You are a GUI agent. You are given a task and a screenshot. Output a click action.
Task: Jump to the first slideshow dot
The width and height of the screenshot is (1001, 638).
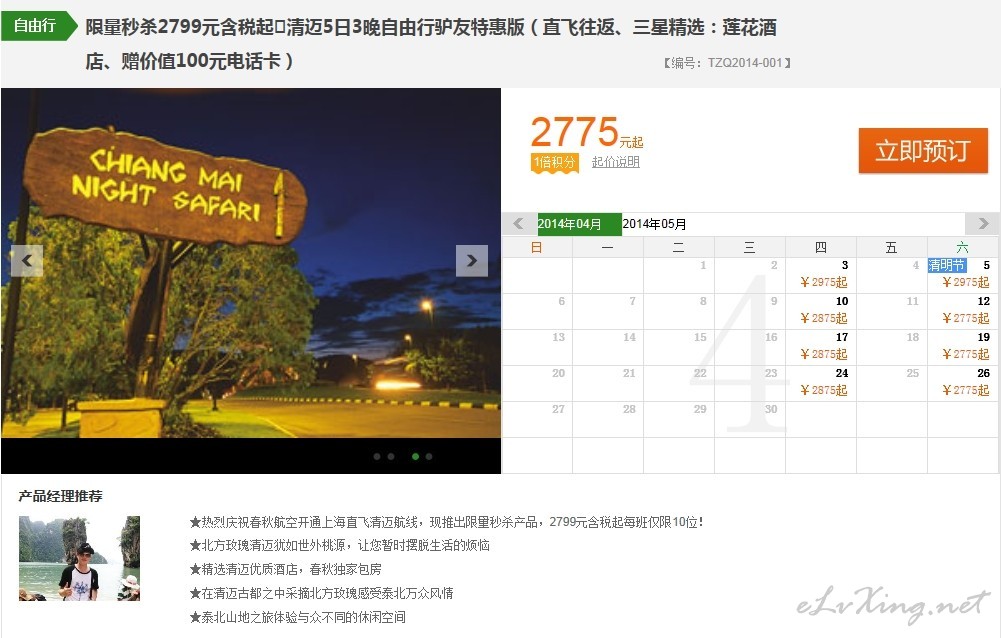(377, 457)
